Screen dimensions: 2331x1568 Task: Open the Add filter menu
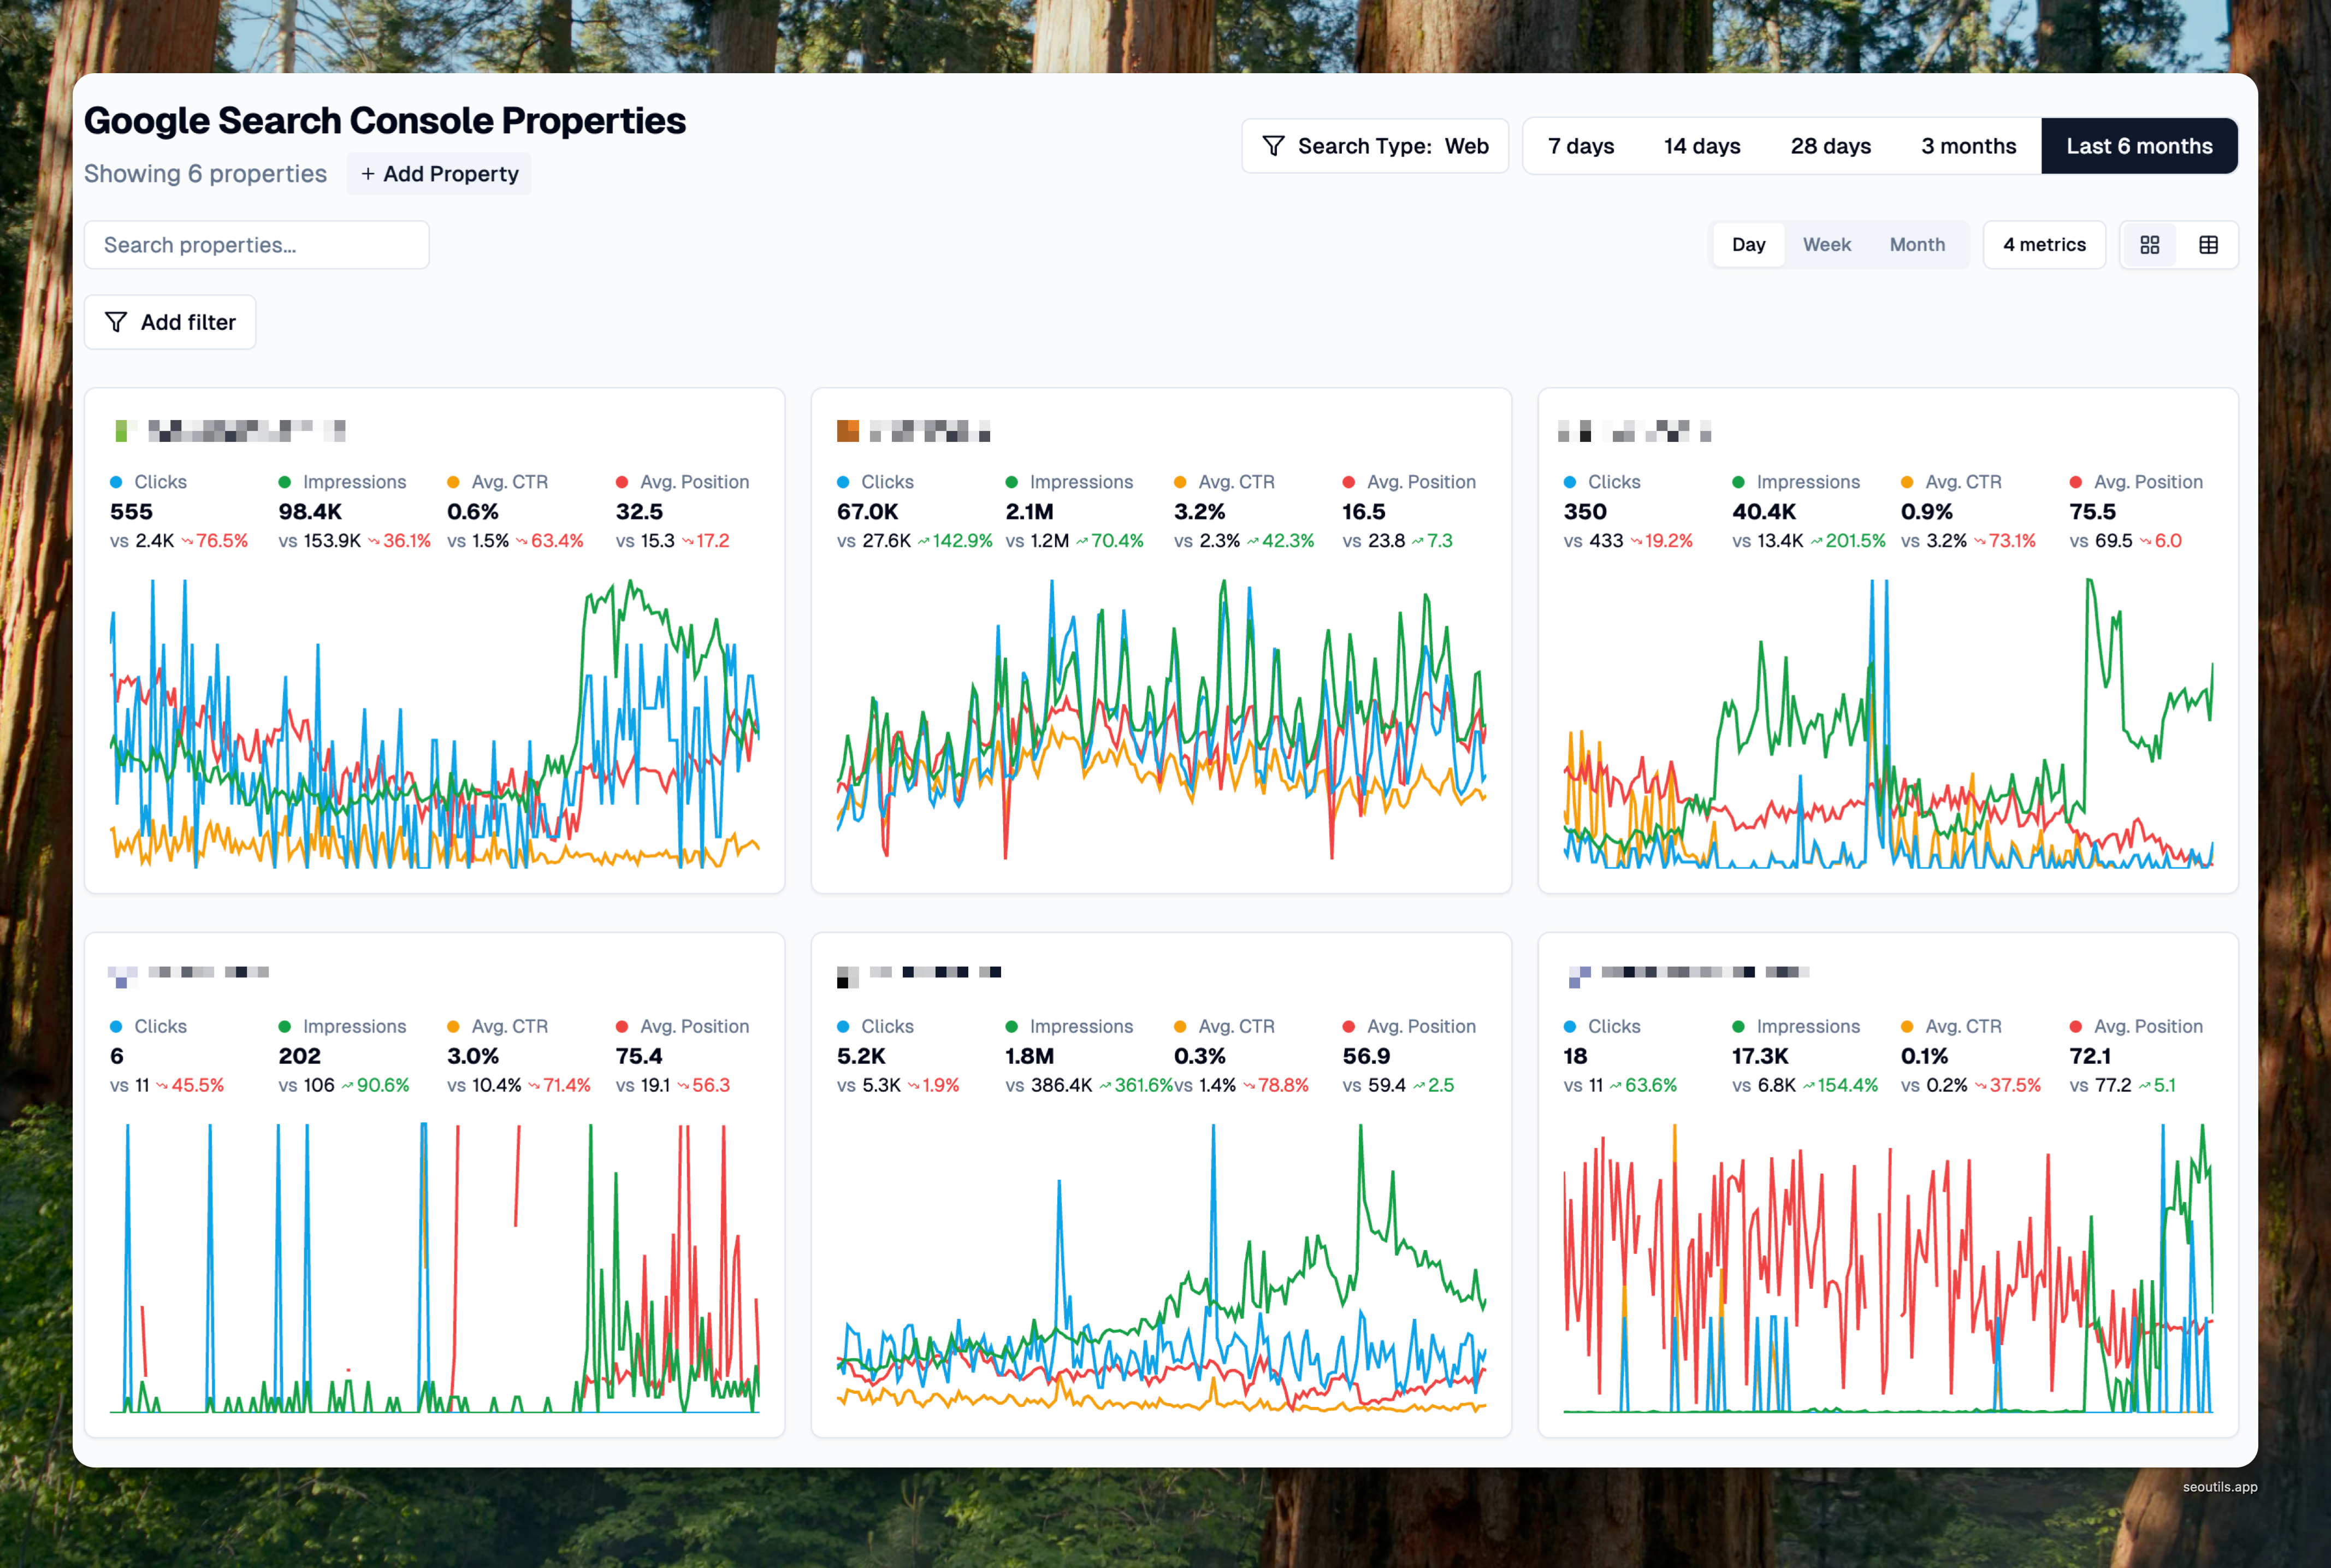pos(170,322)
